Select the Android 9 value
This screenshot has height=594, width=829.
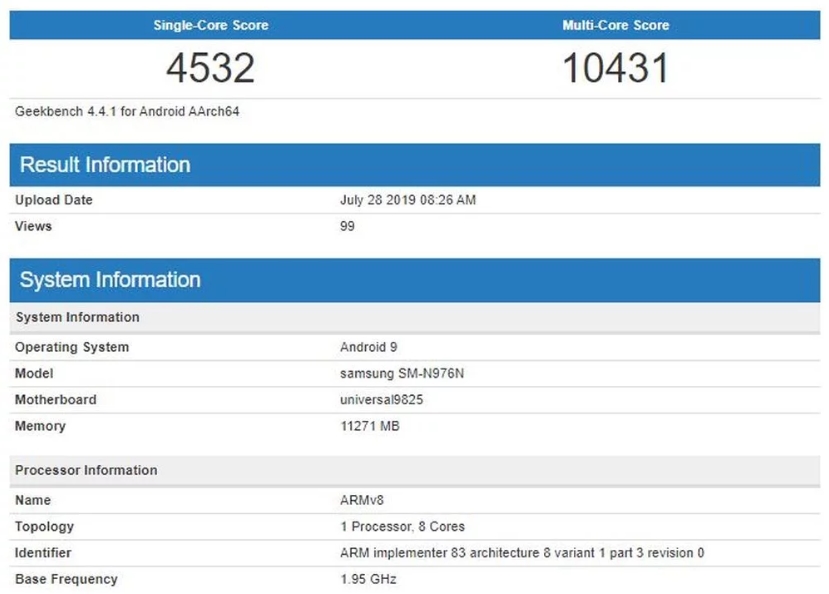[369, 347]
